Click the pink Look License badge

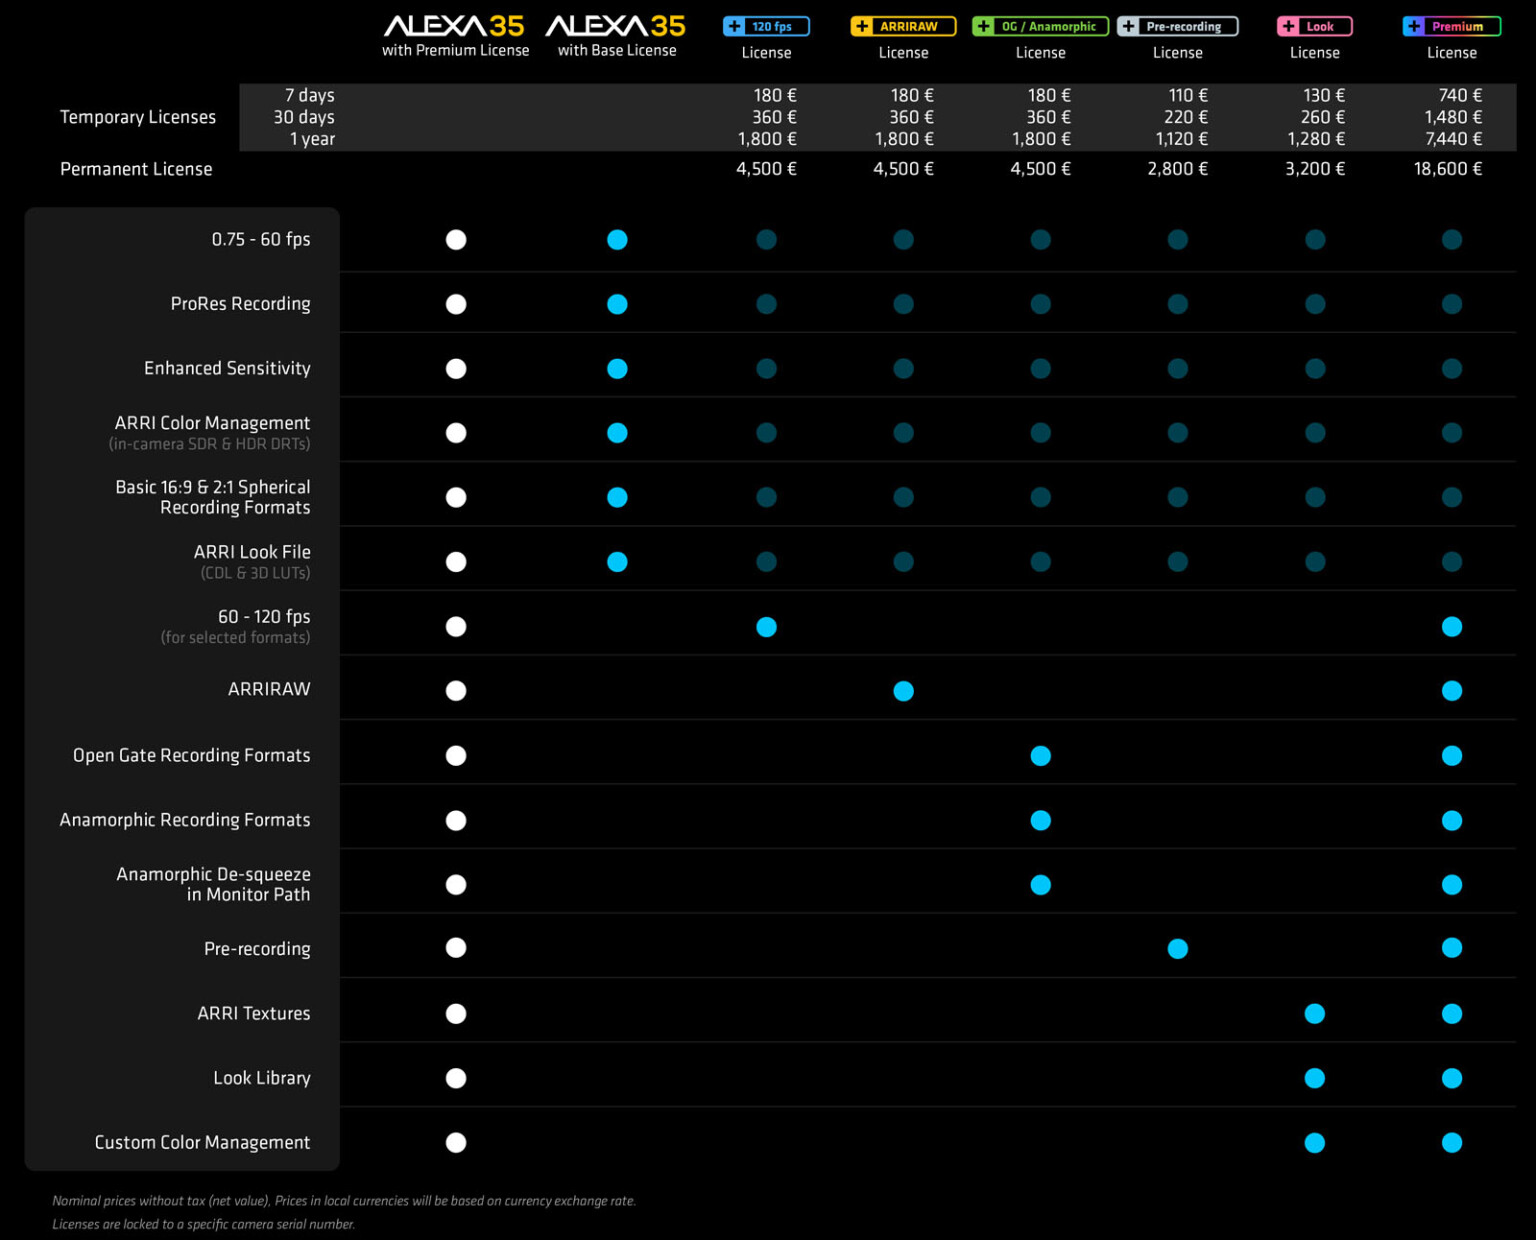[x=1314, y=26]
